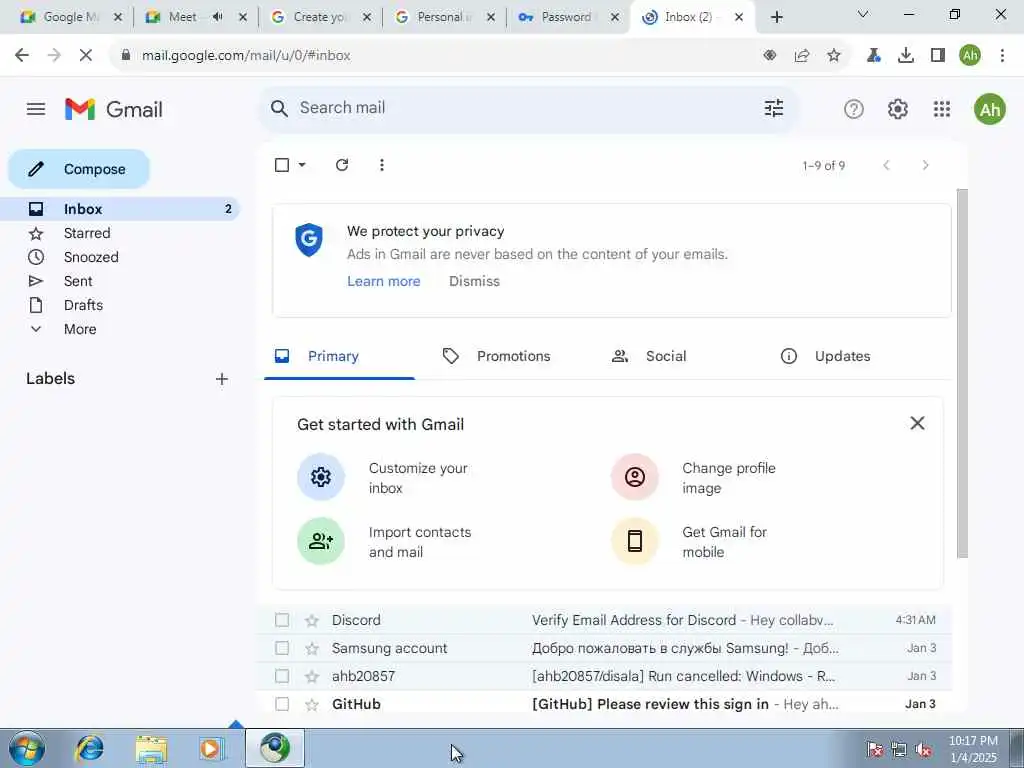Select the Discord email checkbox

(282, 620)
